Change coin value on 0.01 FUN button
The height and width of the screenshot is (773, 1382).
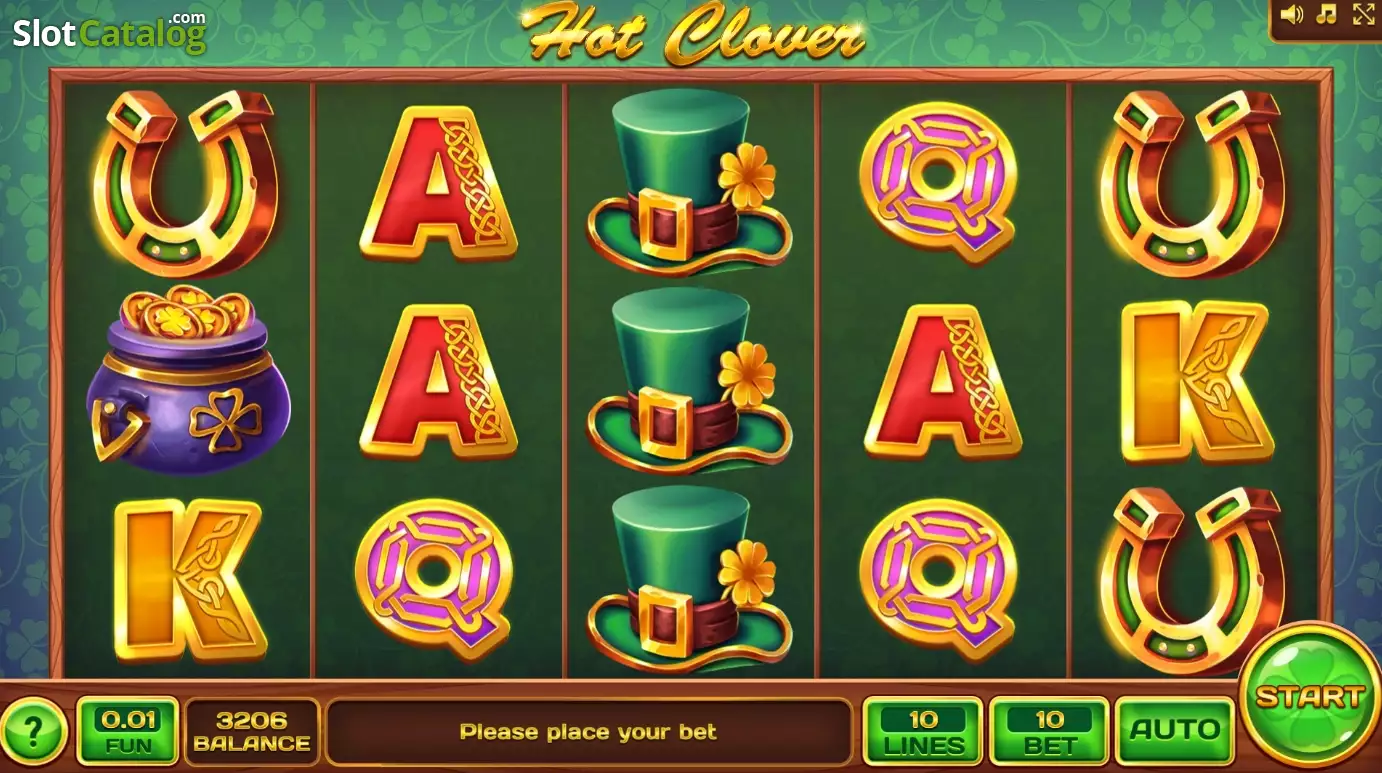click(128, 731)
